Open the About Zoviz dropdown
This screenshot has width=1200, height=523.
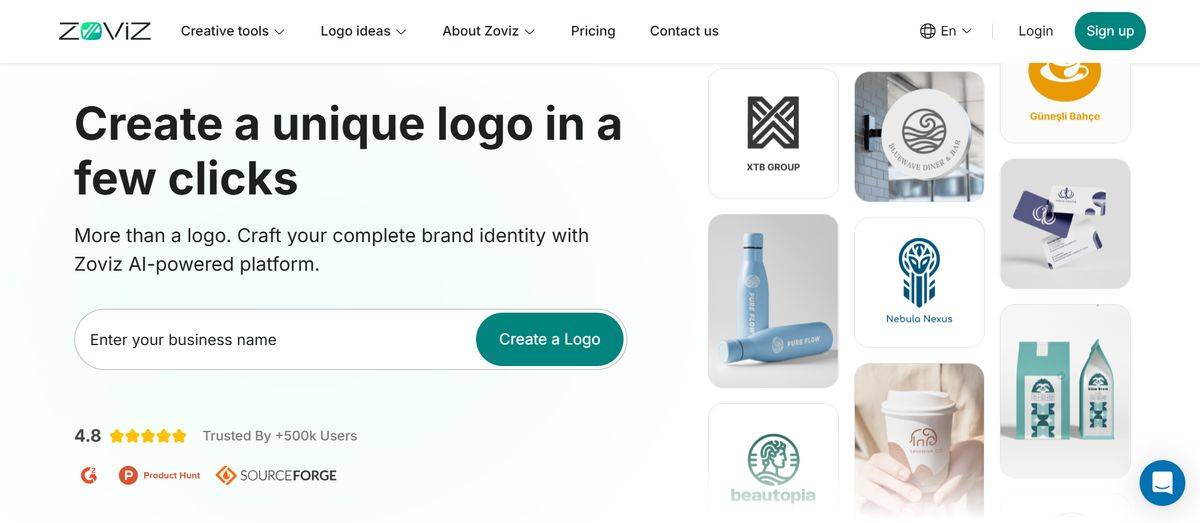point(488,31)
